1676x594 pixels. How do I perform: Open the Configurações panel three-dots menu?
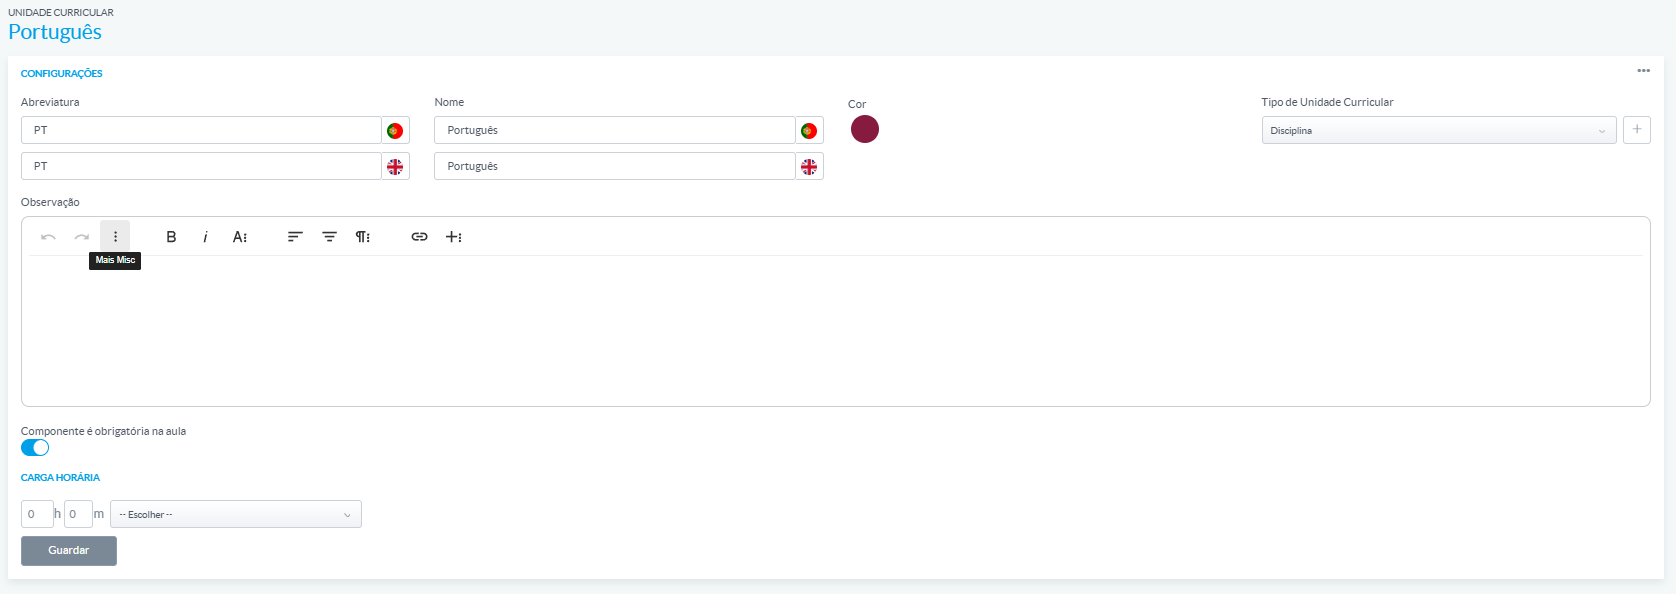pyautogui.click(x=1643, y=71)
